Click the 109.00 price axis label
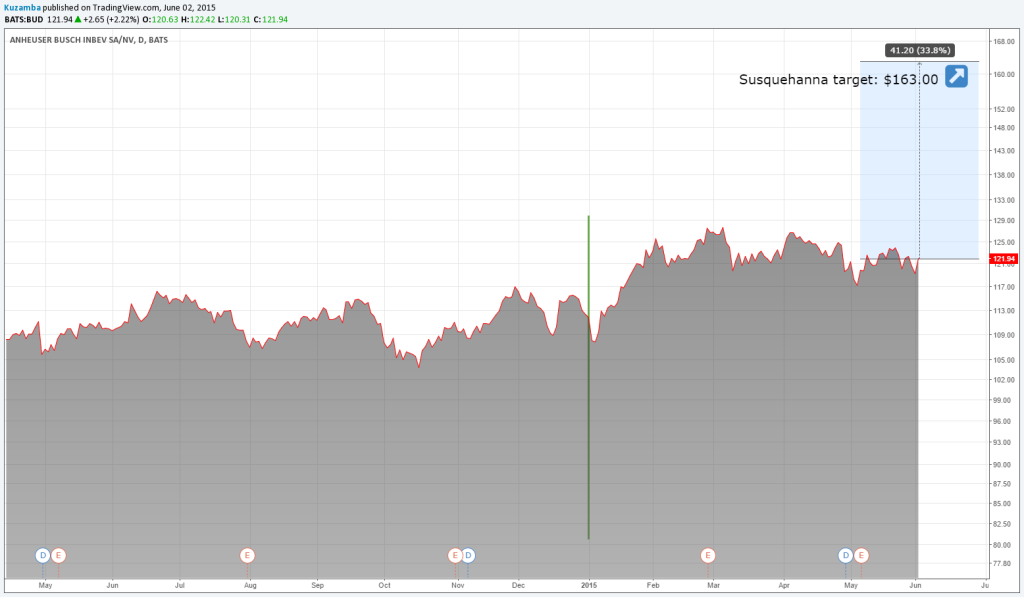 [1004, 335]
